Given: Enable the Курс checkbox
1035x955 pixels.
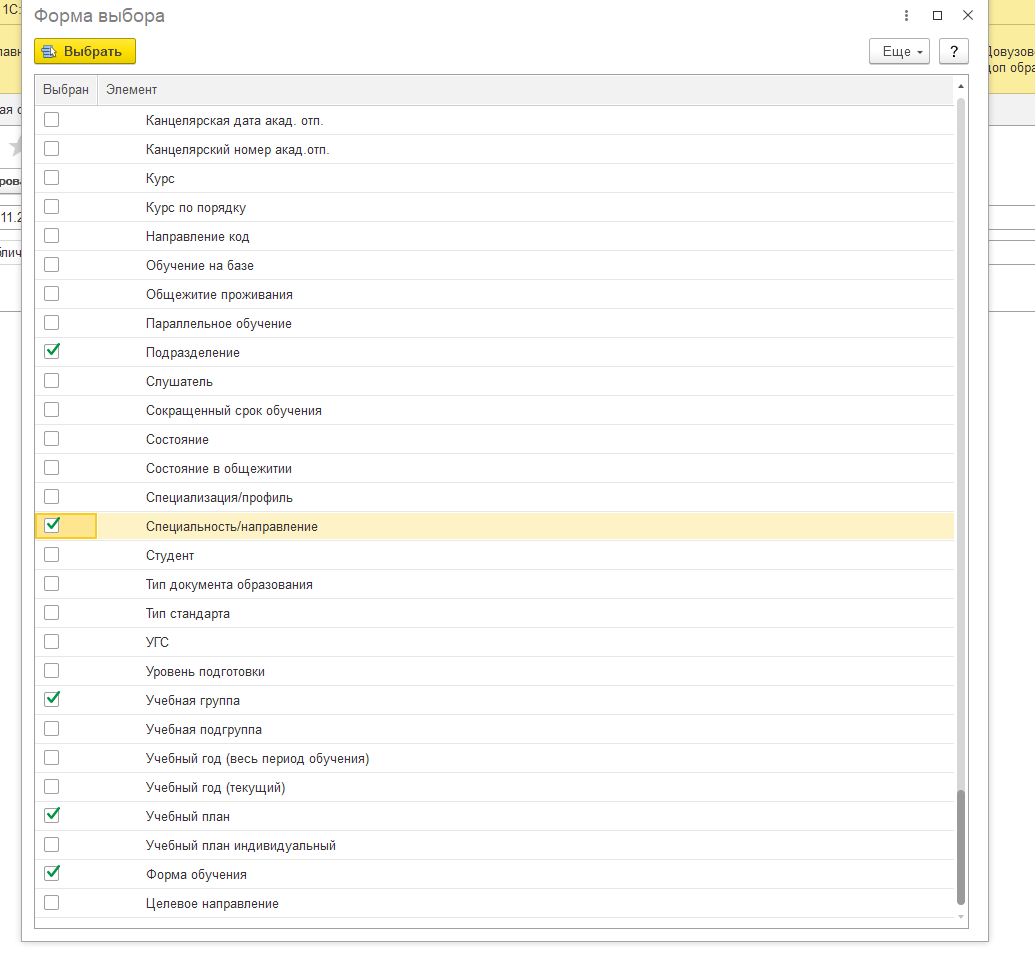Looking at the screenshot, I should coord(52,178).
